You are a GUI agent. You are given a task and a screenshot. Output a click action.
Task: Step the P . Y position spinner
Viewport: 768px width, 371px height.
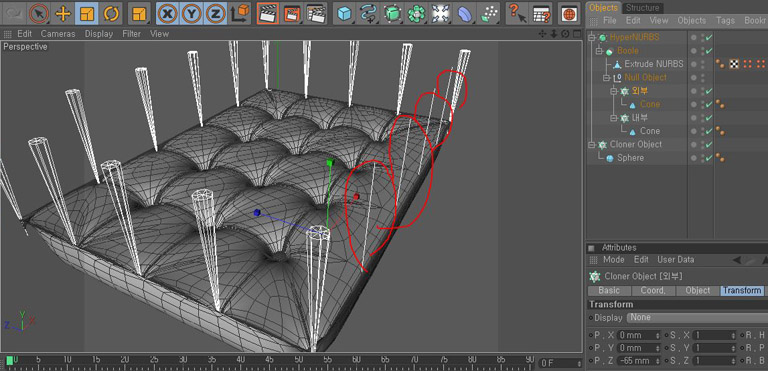[x=657, y=348]
